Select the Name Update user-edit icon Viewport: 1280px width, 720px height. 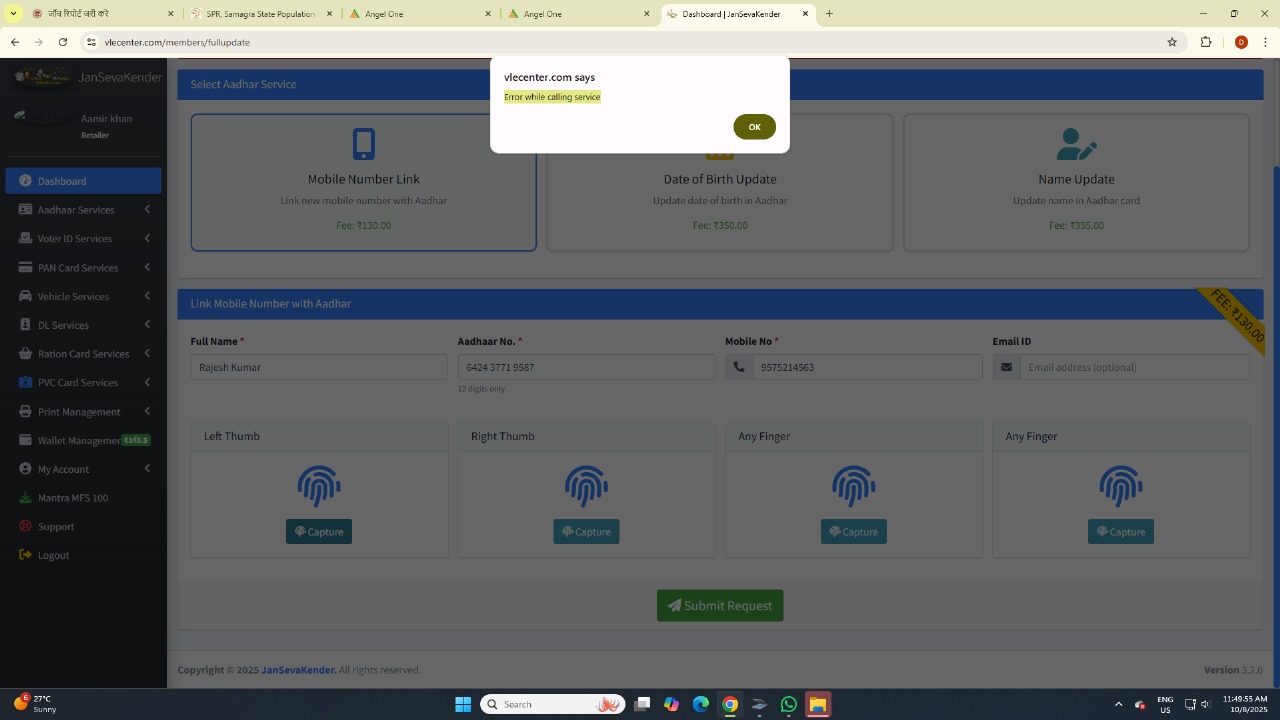point(1076,144)
